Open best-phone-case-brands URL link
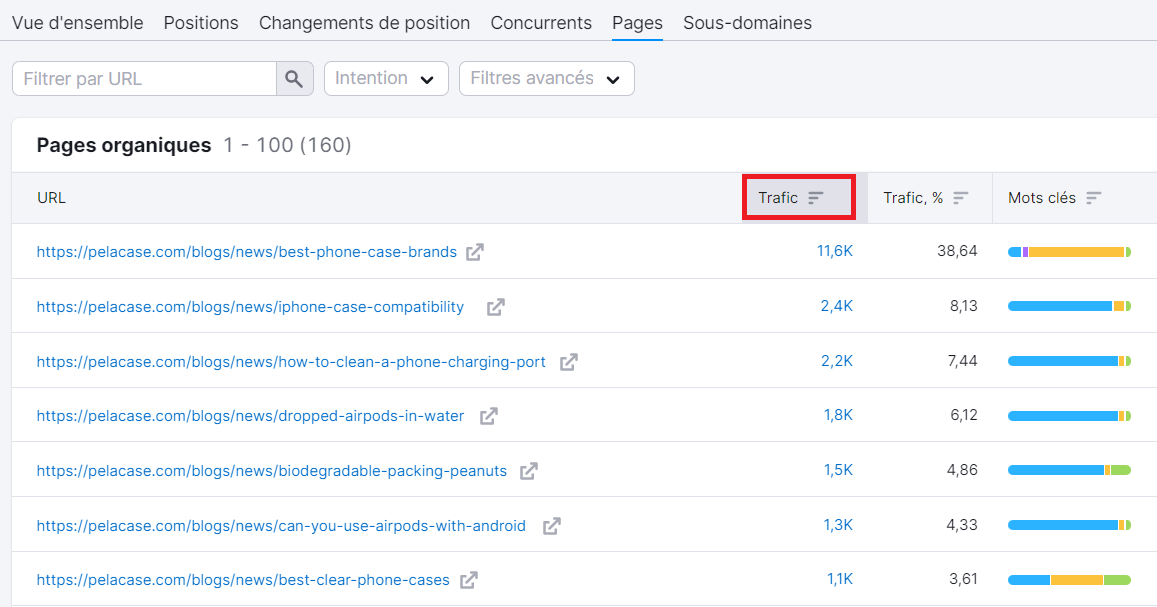 point(246,252)
